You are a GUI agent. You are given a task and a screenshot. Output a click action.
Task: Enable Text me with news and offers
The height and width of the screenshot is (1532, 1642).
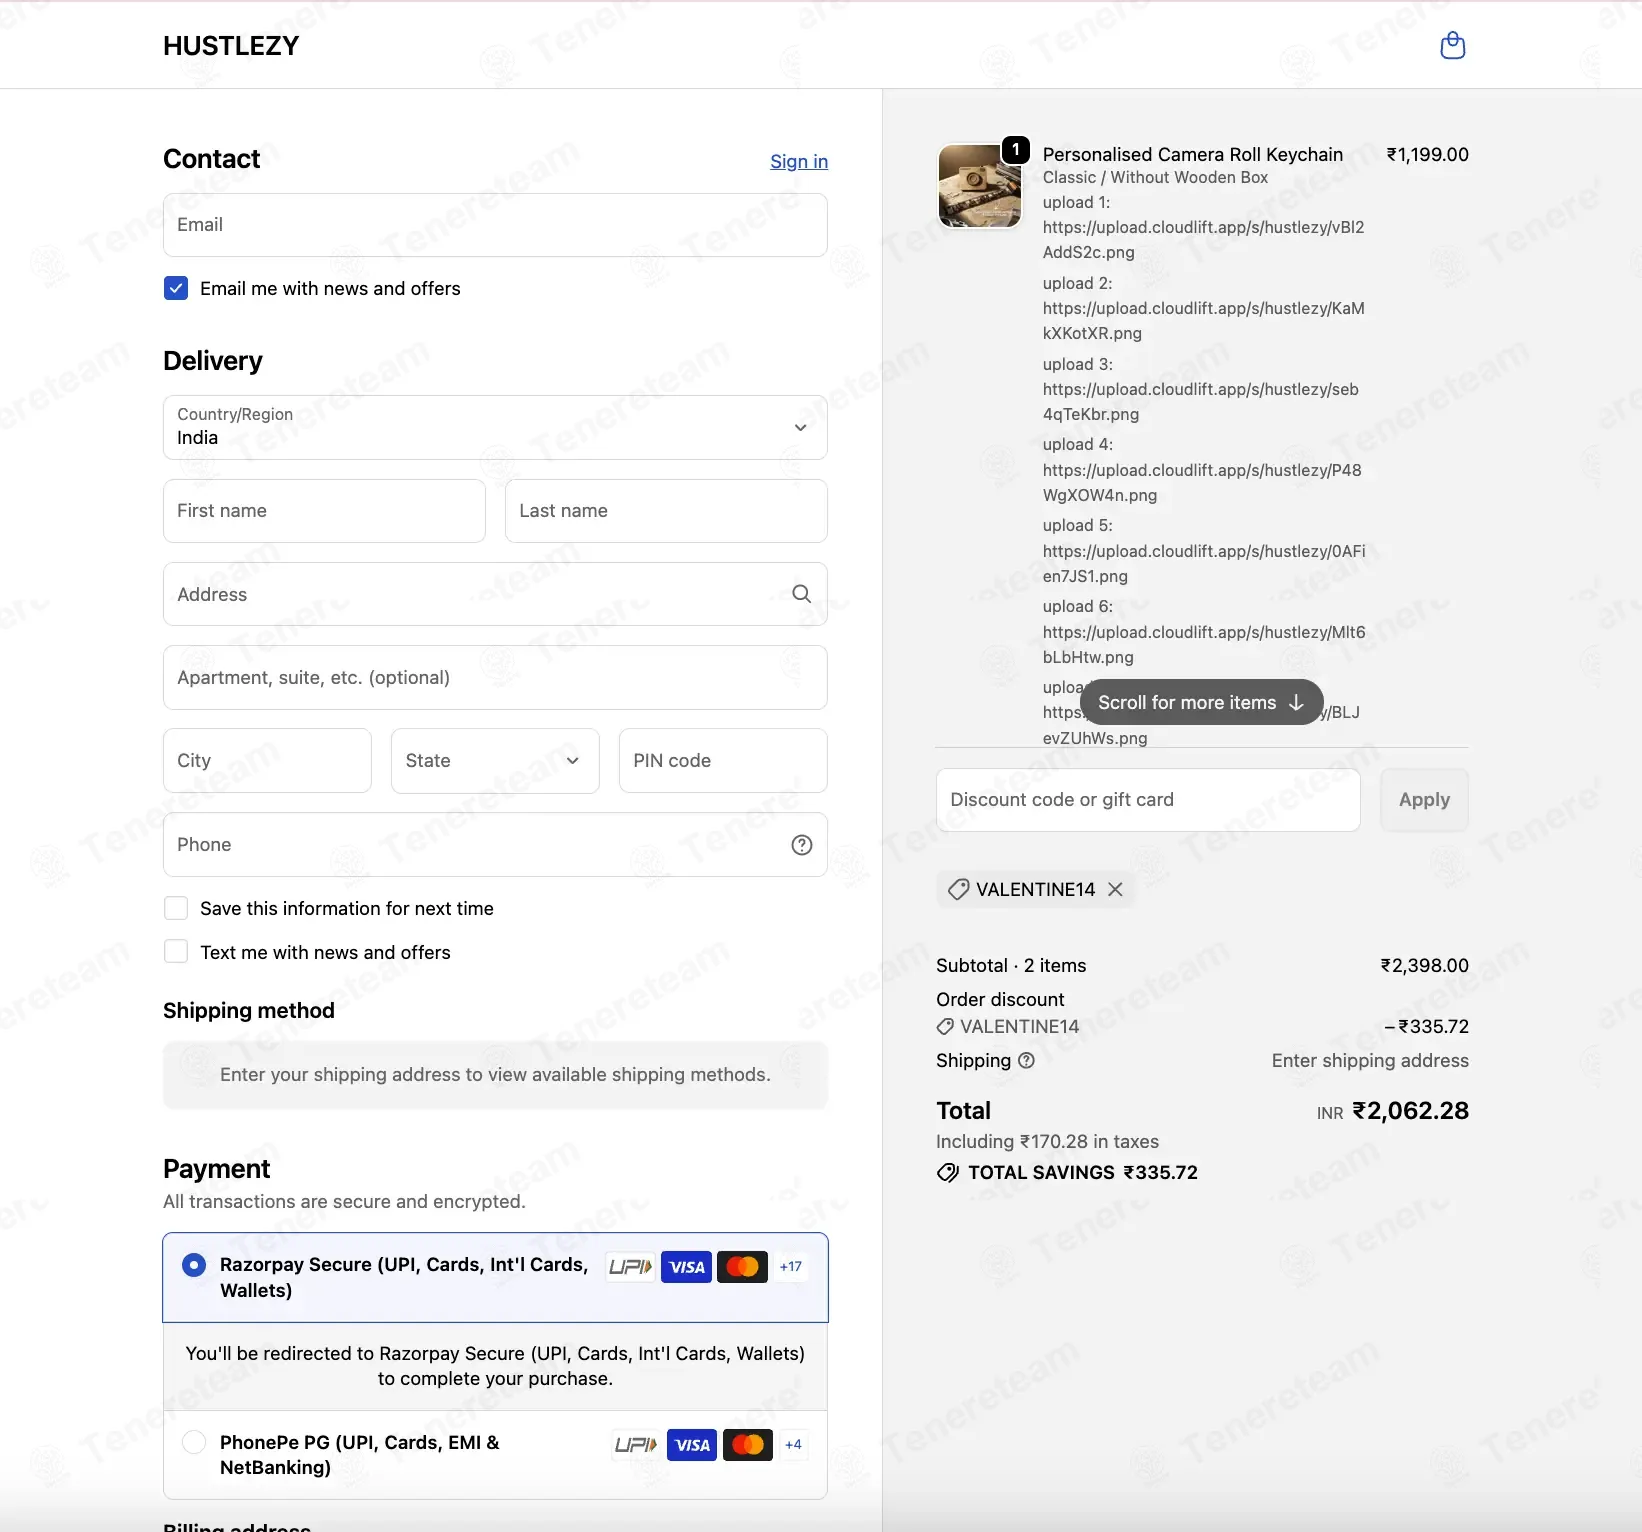tap(176, 952)
